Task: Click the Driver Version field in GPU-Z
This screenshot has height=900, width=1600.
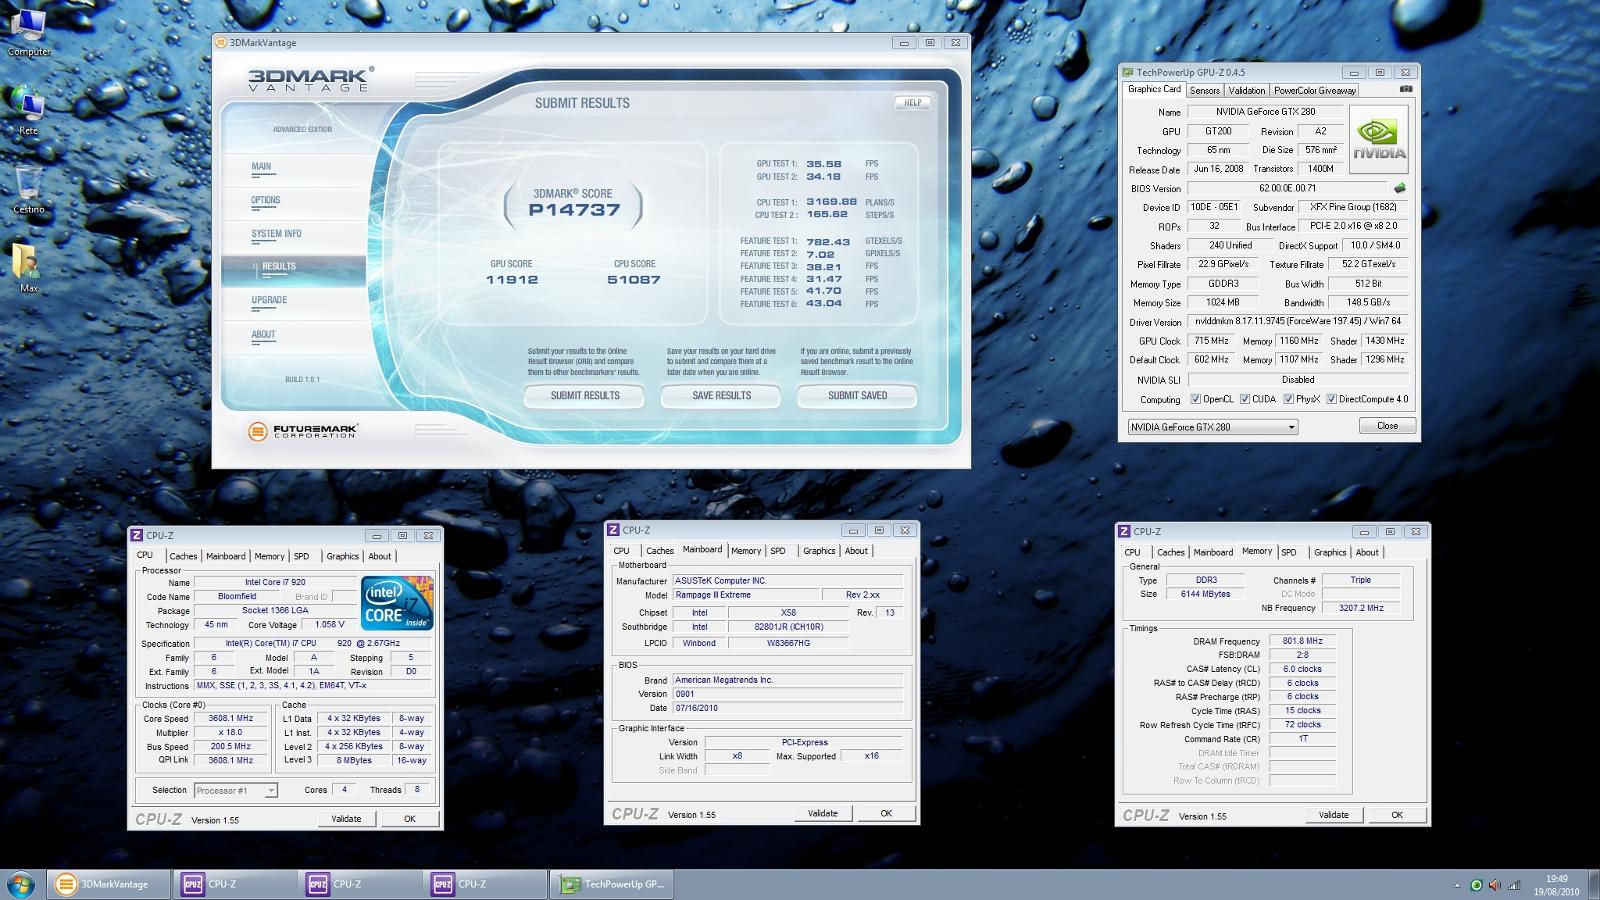Action: click(1298, 322)
